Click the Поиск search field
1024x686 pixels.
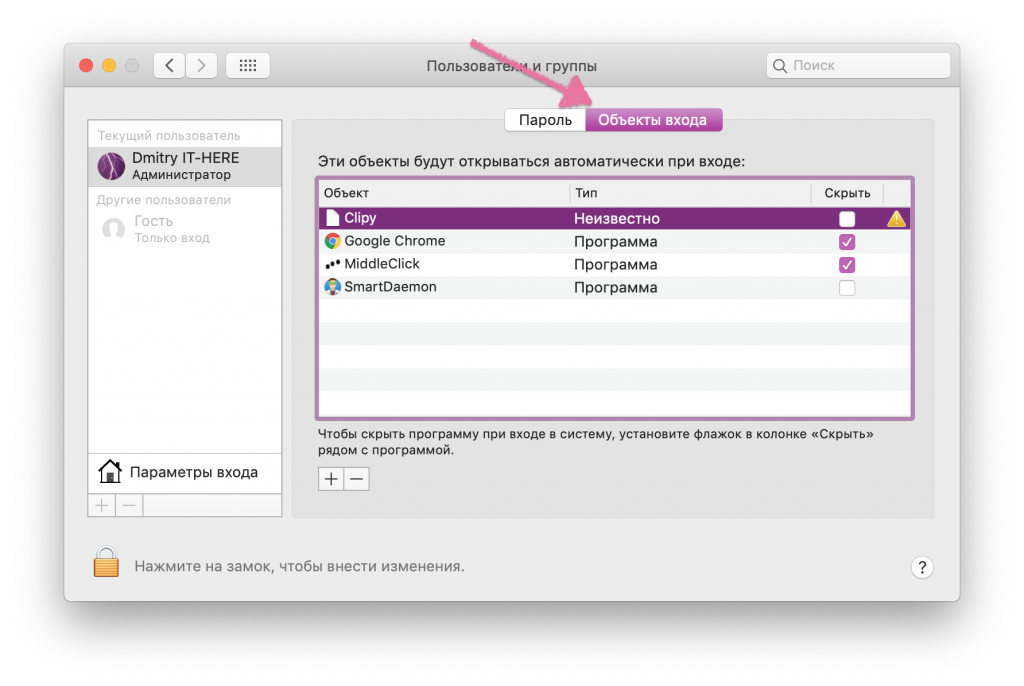(858, 65)
